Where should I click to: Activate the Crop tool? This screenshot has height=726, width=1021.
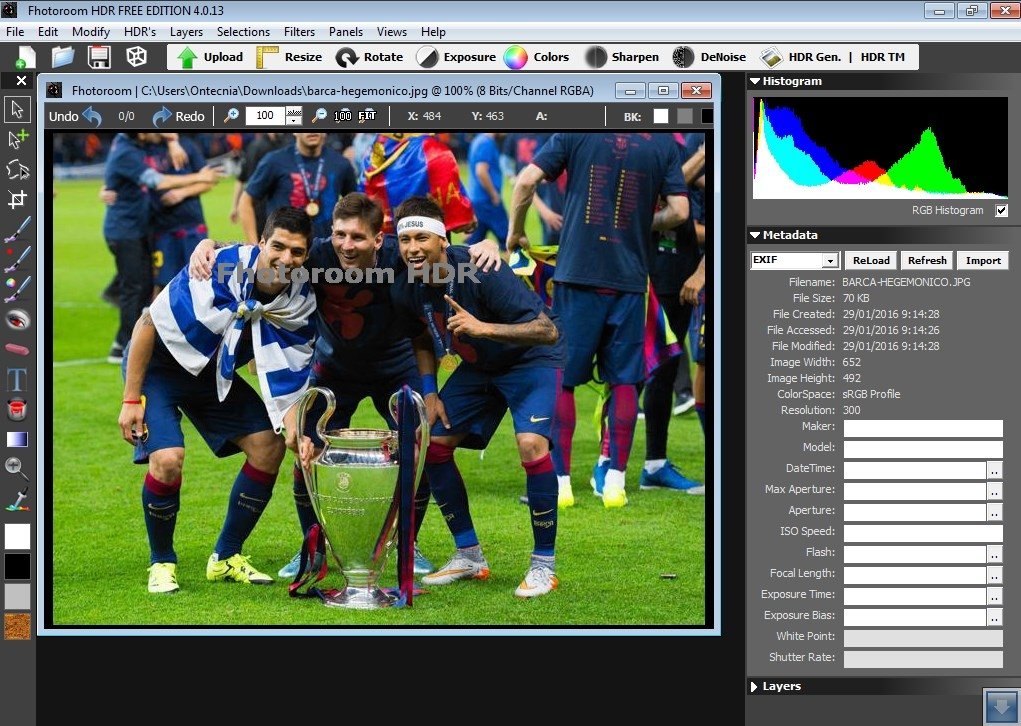coord(18,199)
